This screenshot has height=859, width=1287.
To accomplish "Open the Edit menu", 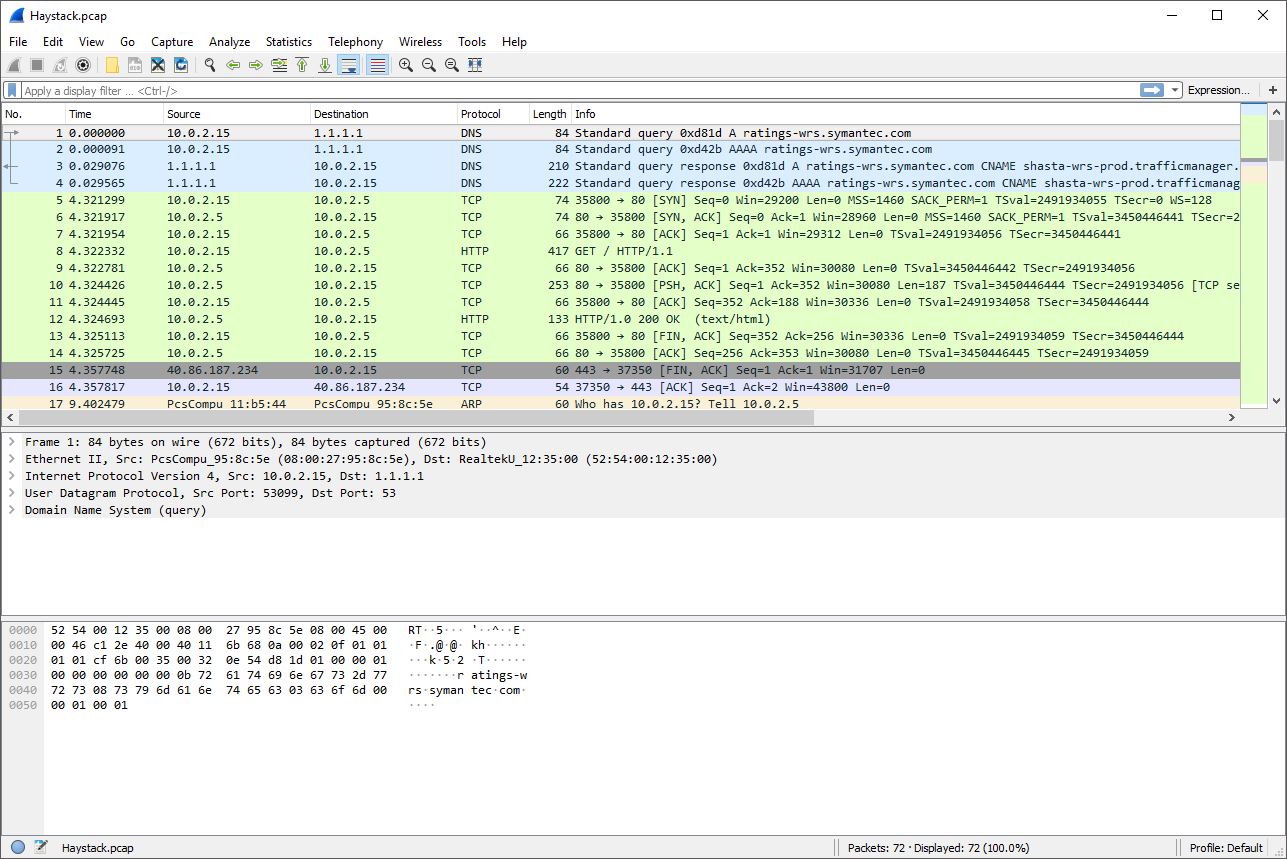I will tap(53, 42).
